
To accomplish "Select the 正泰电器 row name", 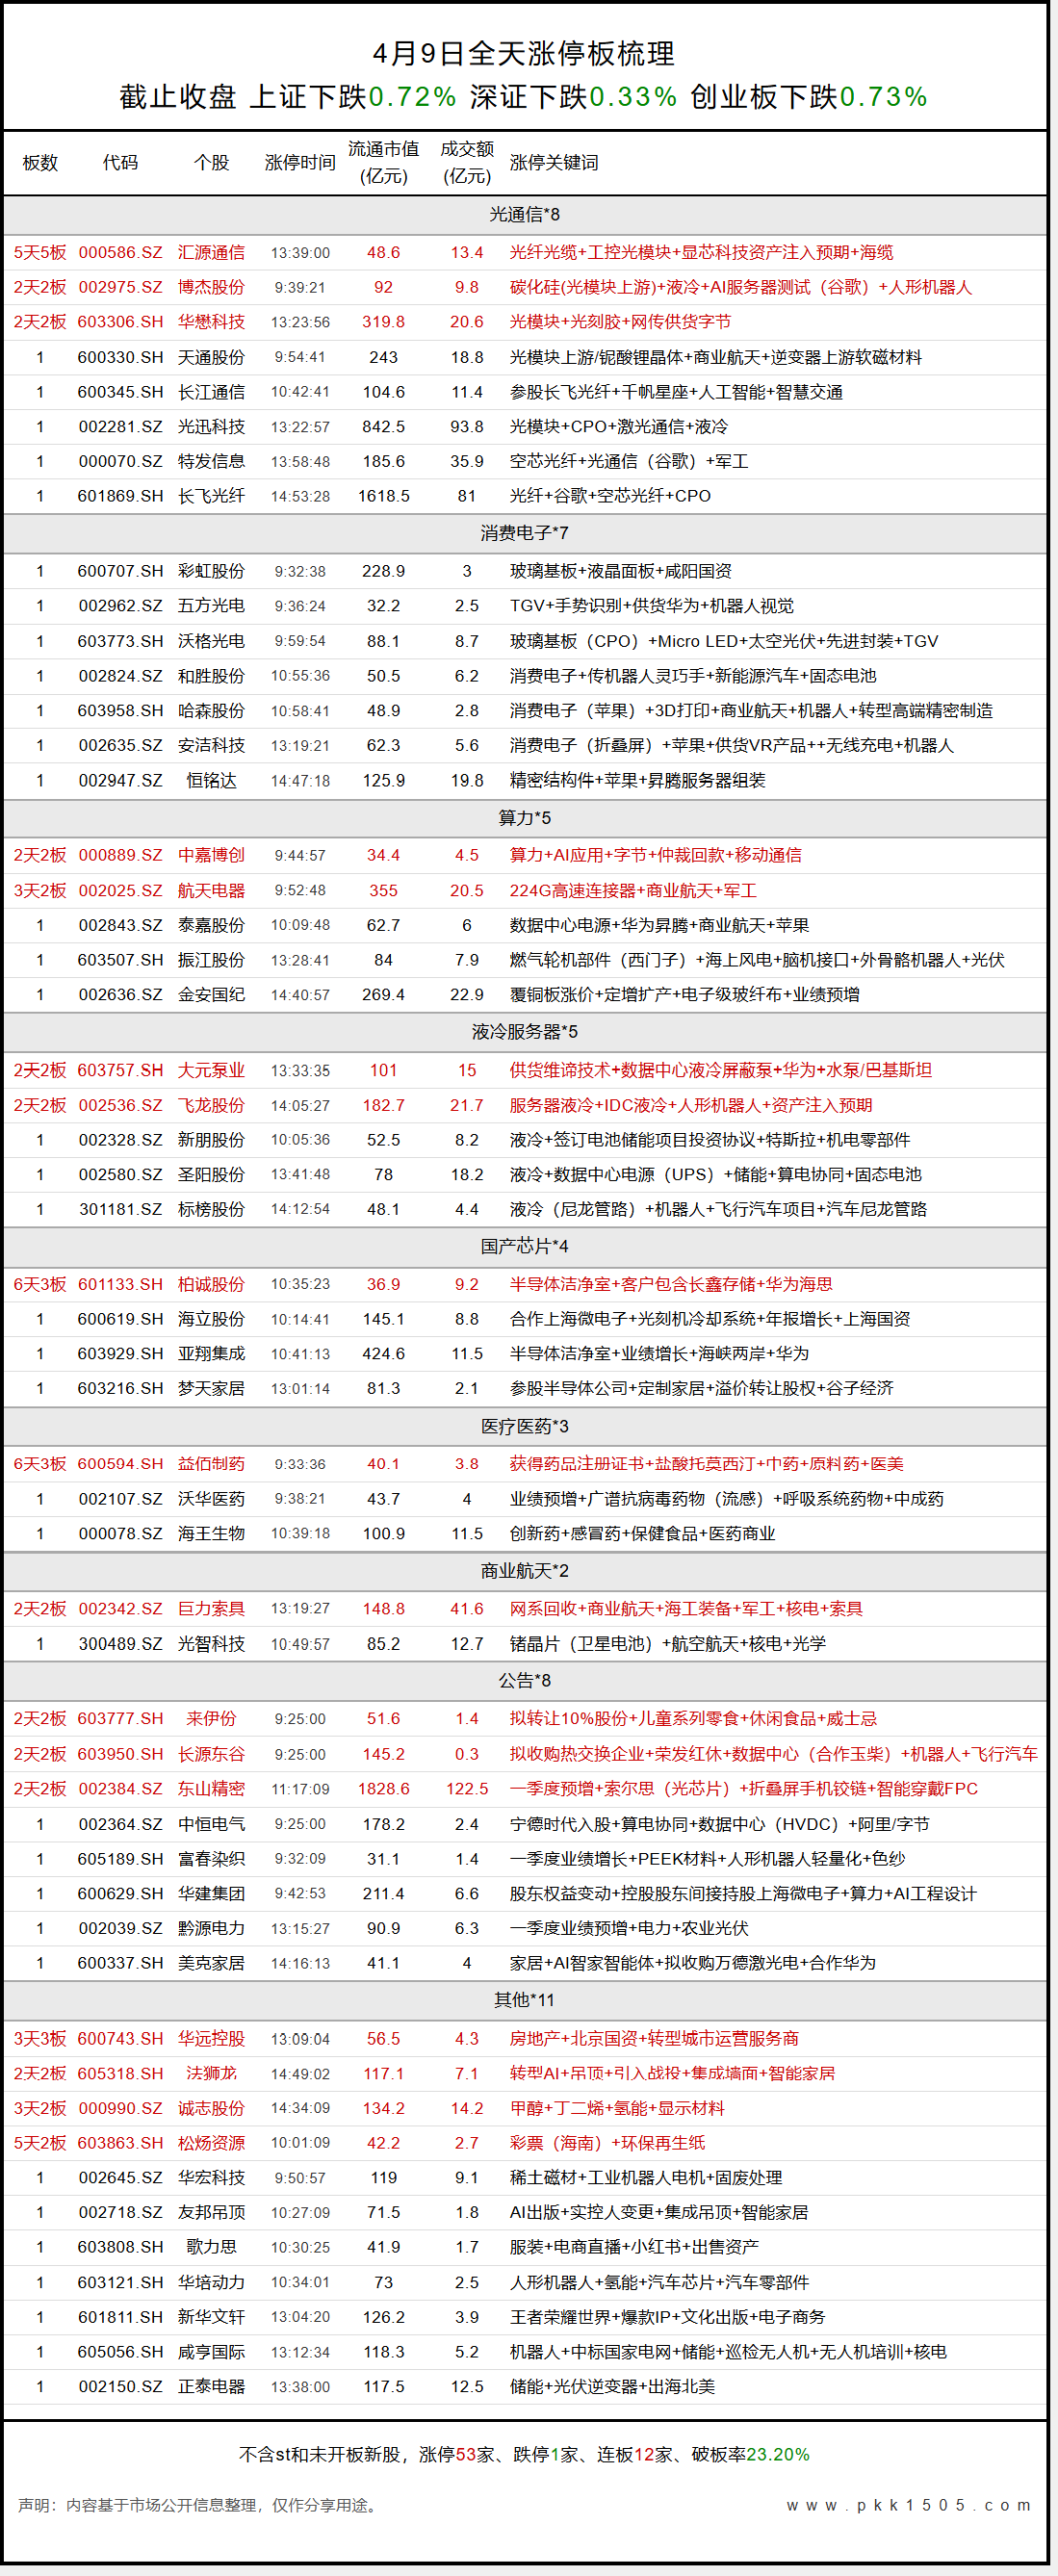I will click(211, 2387).
